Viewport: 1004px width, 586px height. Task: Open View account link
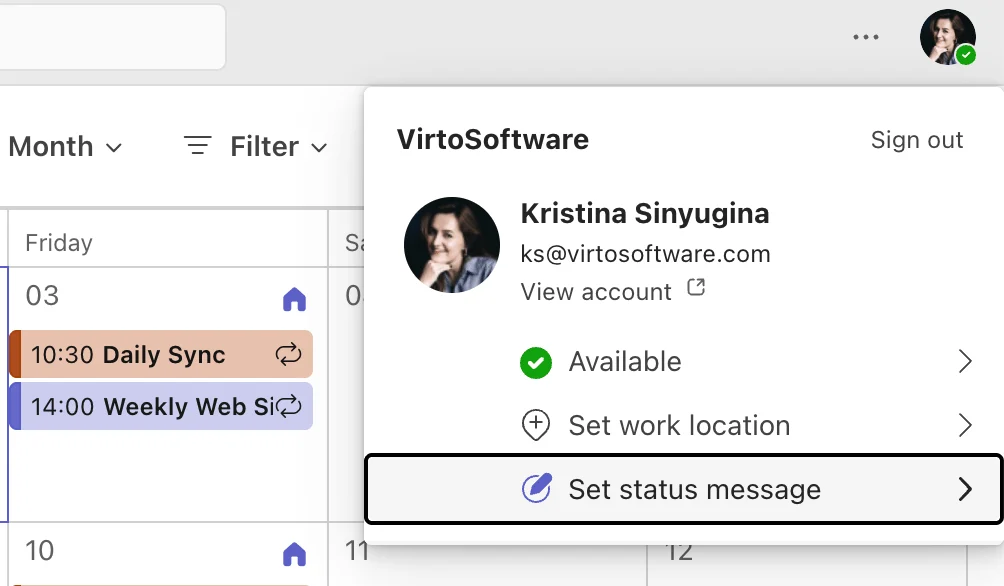click(596, 292)
